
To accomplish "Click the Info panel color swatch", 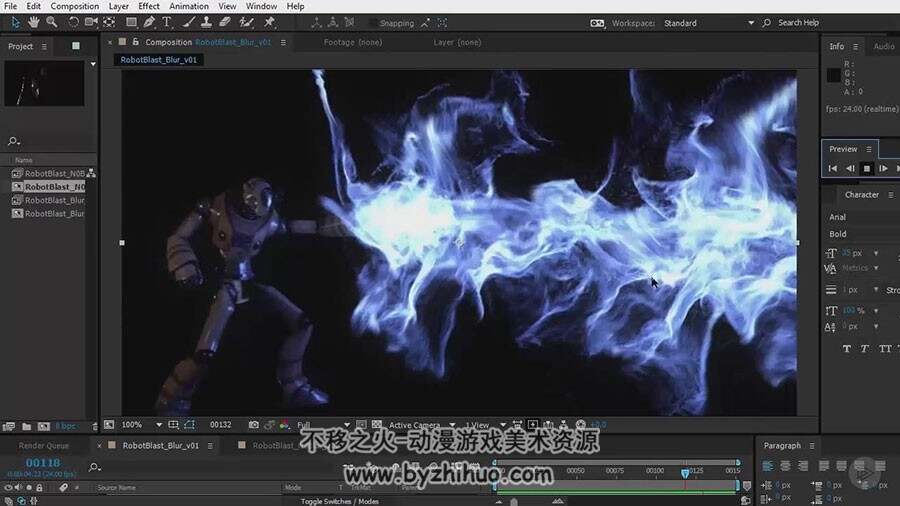I will click(833, 75).
